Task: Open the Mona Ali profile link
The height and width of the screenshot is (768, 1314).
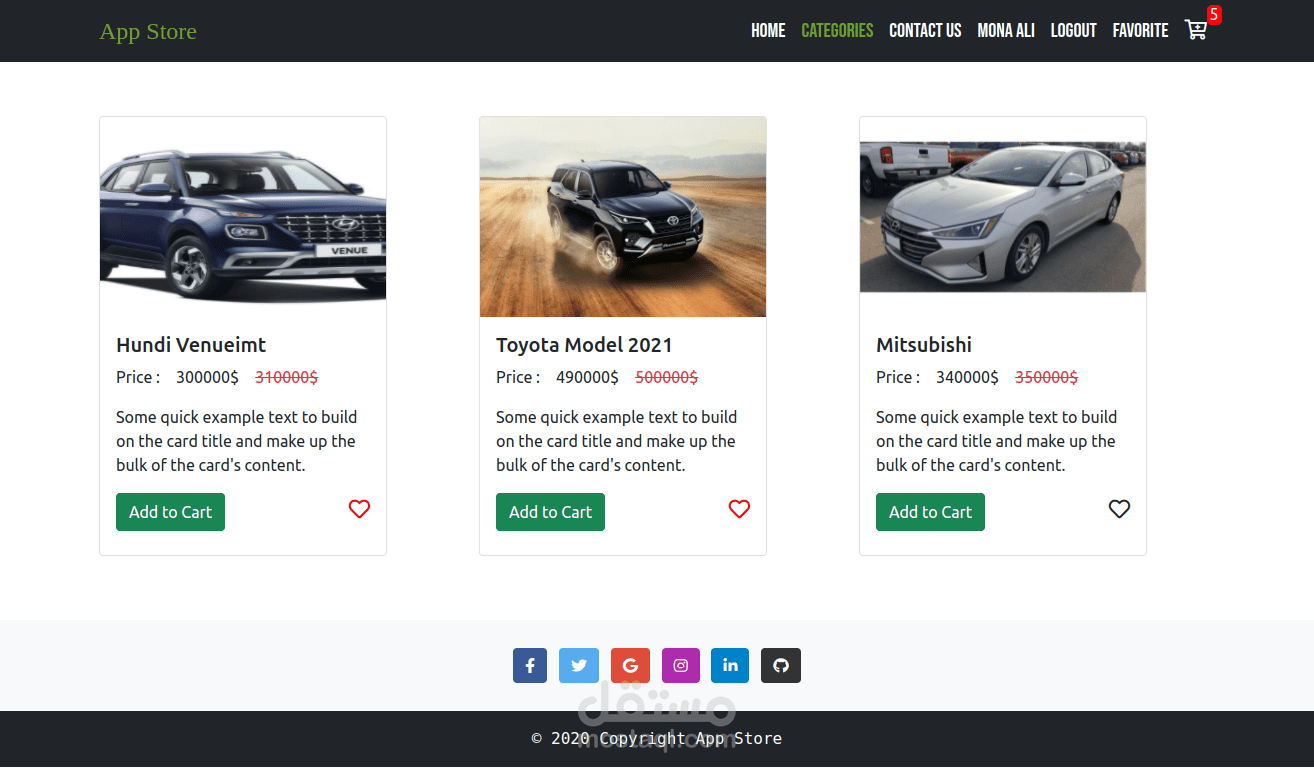Action: (1006, 31)
